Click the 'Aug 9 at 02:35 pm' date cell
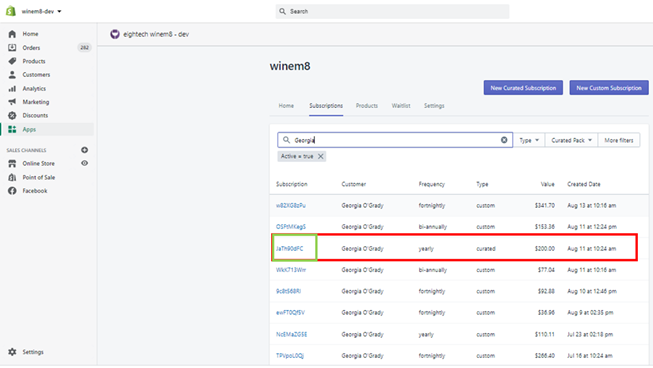Image resolution: width=653 pixels, height=368 pixels. click(590, 313)
